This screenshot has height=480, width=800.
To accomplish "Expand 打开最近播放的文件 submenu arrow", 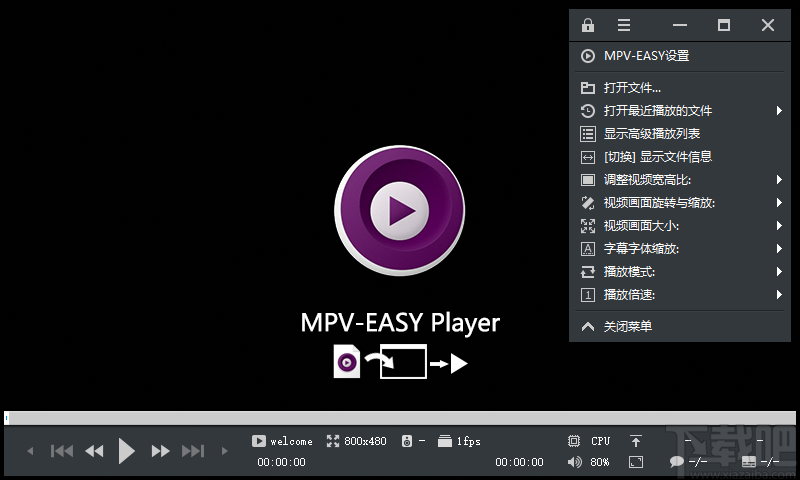I will pos(779,111).
